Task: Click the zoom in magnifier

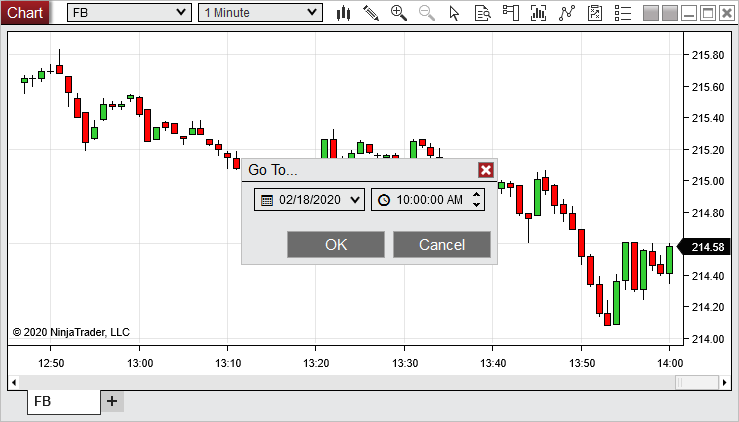Action: (x=399, y=13)
